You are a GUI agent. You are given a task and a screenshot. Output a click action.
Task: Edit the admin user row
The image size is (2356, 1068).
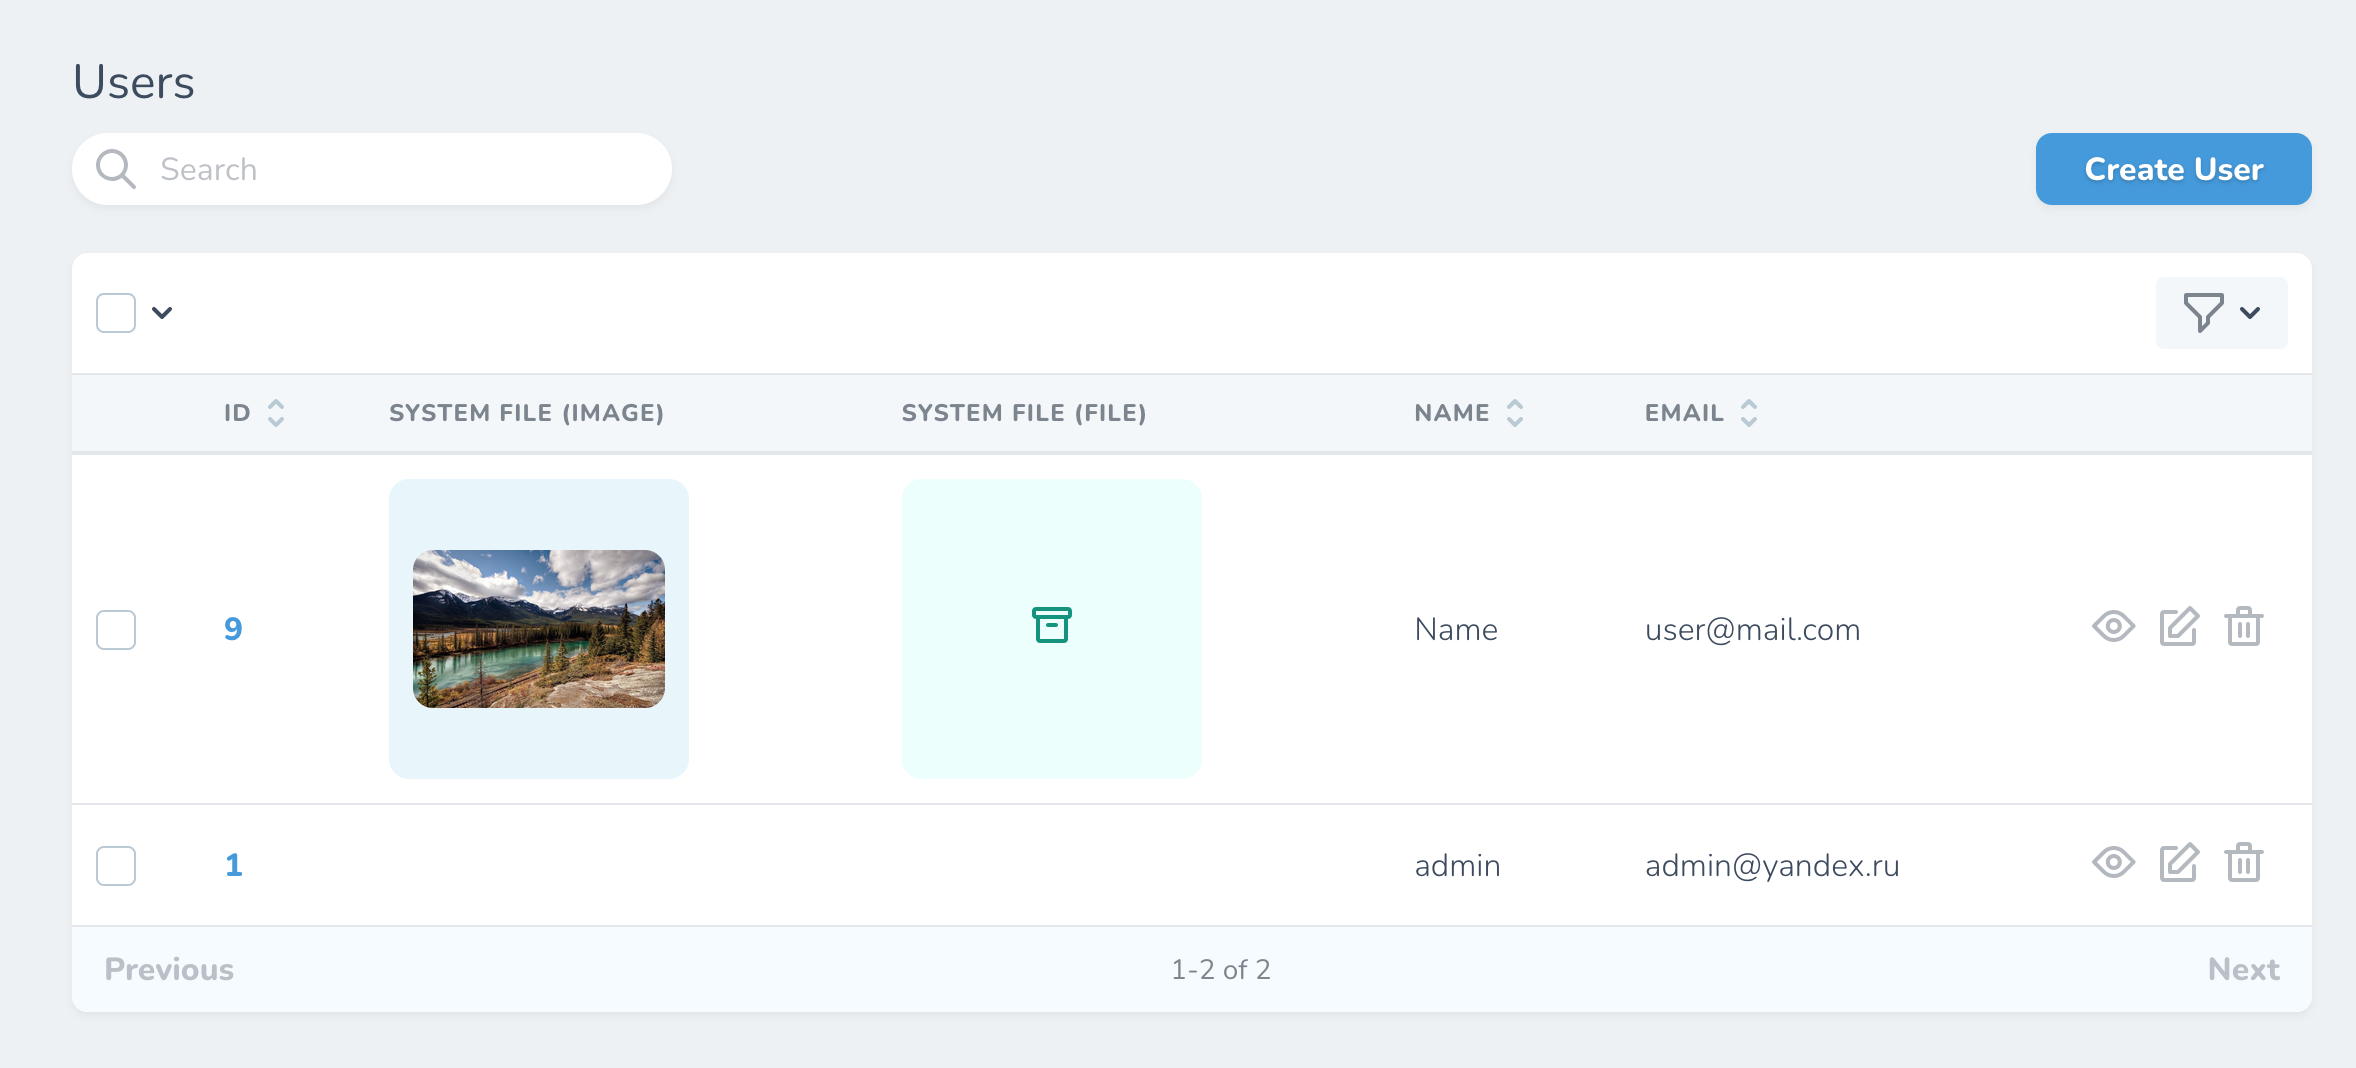tap(2178, 863)
